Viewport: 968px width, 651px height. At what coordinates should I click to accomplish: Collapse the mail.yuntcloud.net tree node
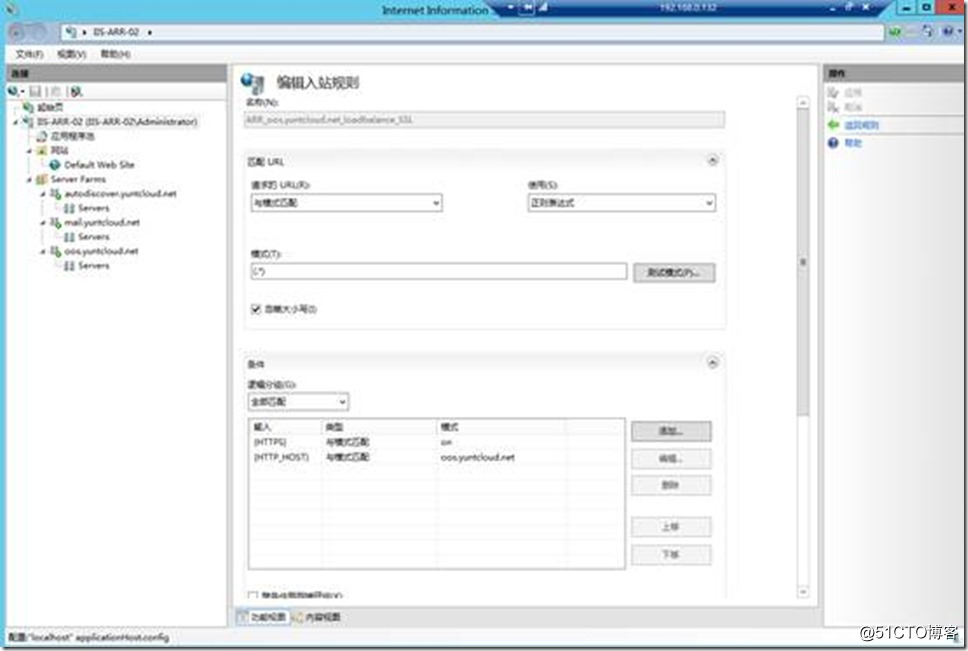(43, 223)
